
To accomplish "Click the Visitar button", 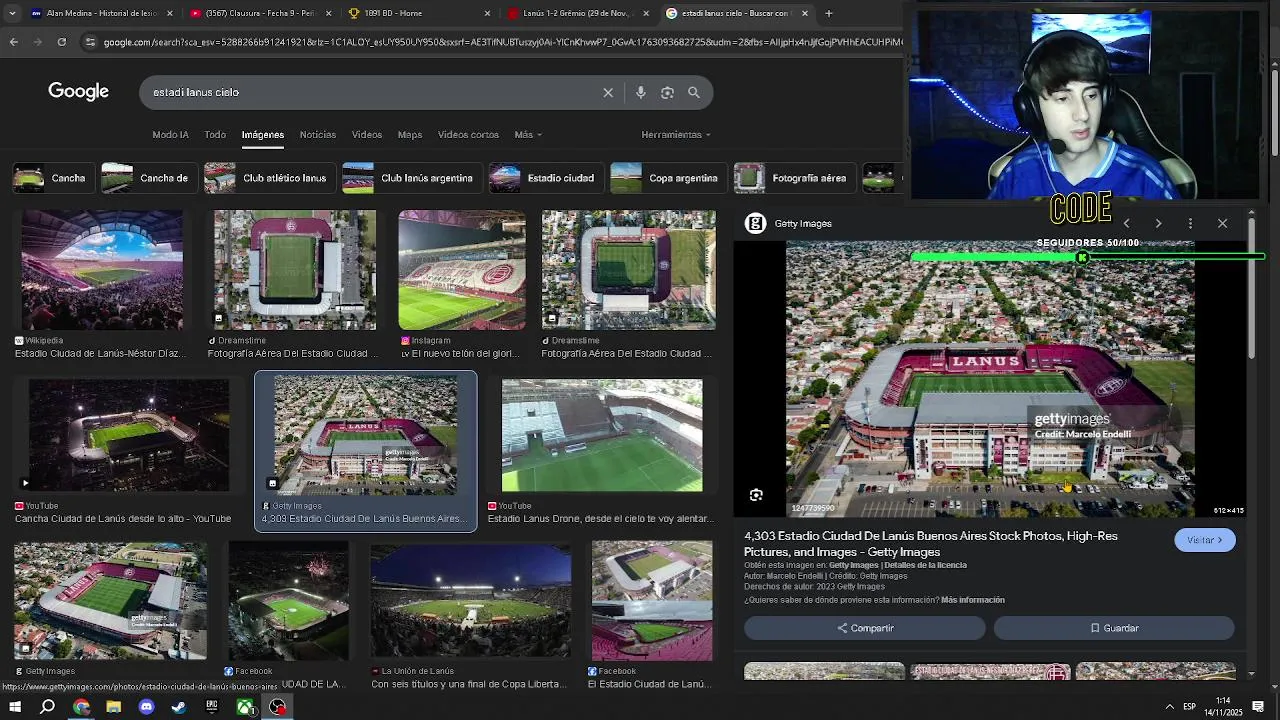I will pyautogui.click(x=1205, y=540).
